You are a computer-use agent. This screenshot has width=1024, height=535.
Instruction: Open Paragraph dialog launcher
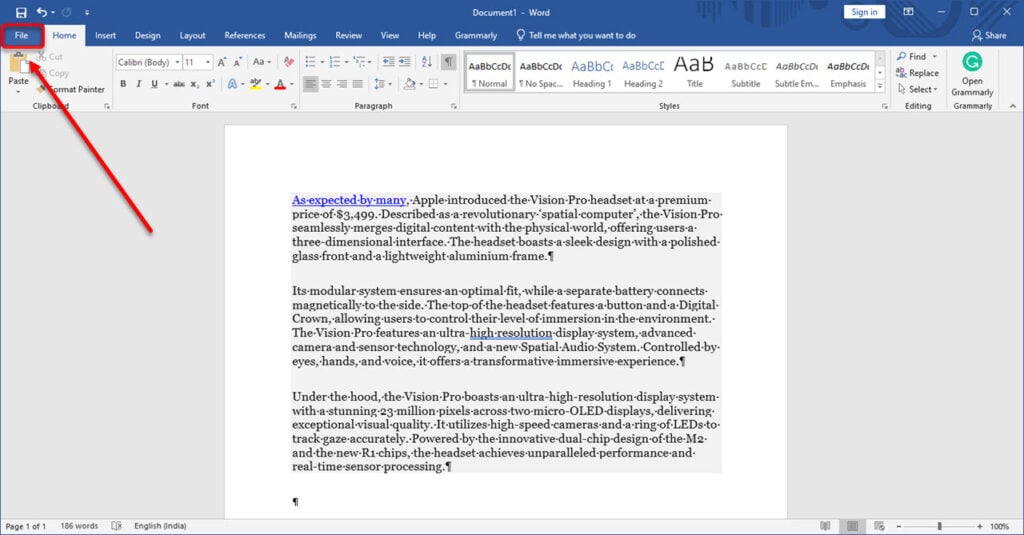pyautogui.click(x=454, y=106)
